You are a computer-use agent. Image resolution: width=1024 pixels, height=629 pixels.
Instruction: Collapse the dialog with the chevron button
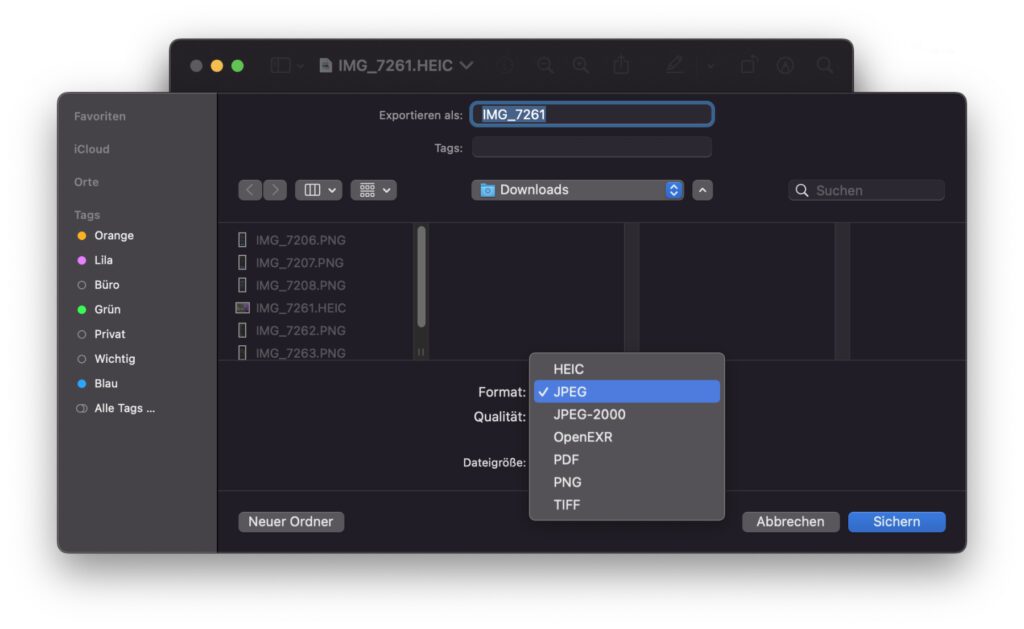pyautogui.click(x=702, y=190)
